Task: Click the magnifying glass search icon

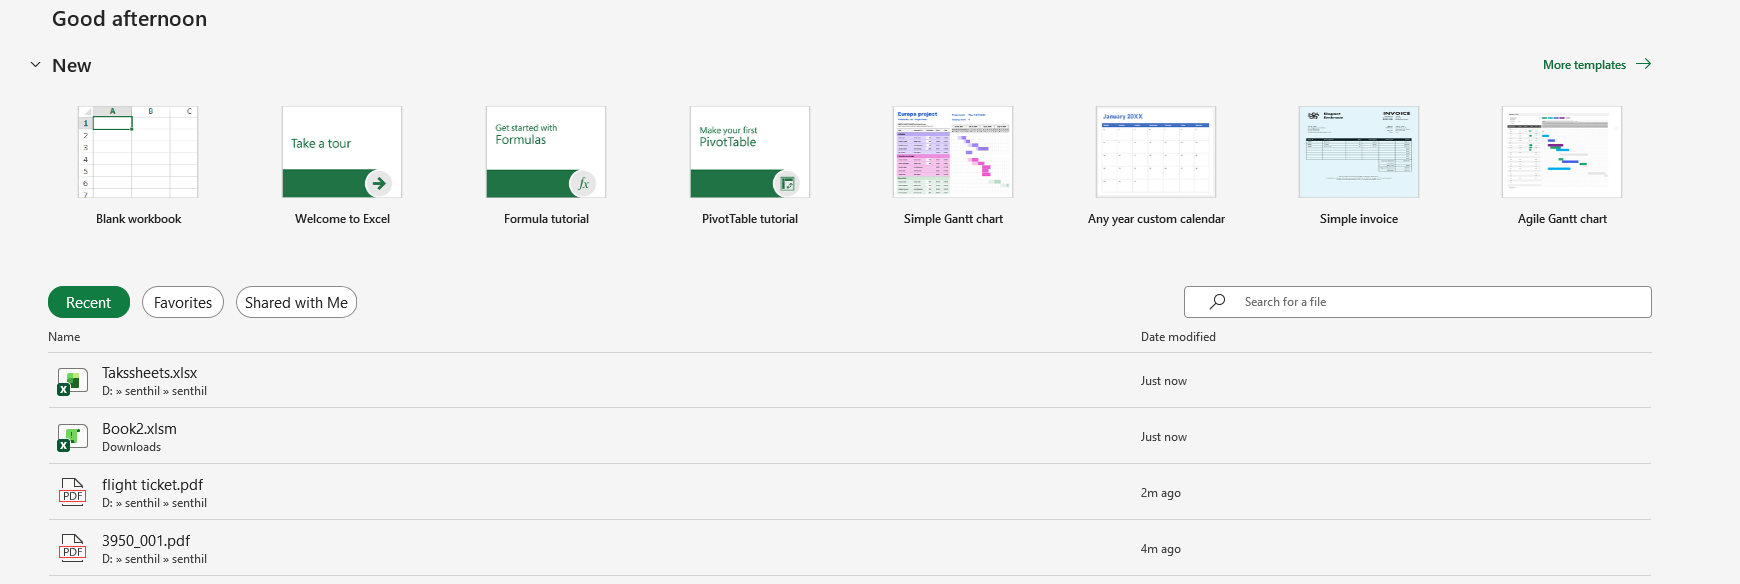Action: (x=1217, y=302)
